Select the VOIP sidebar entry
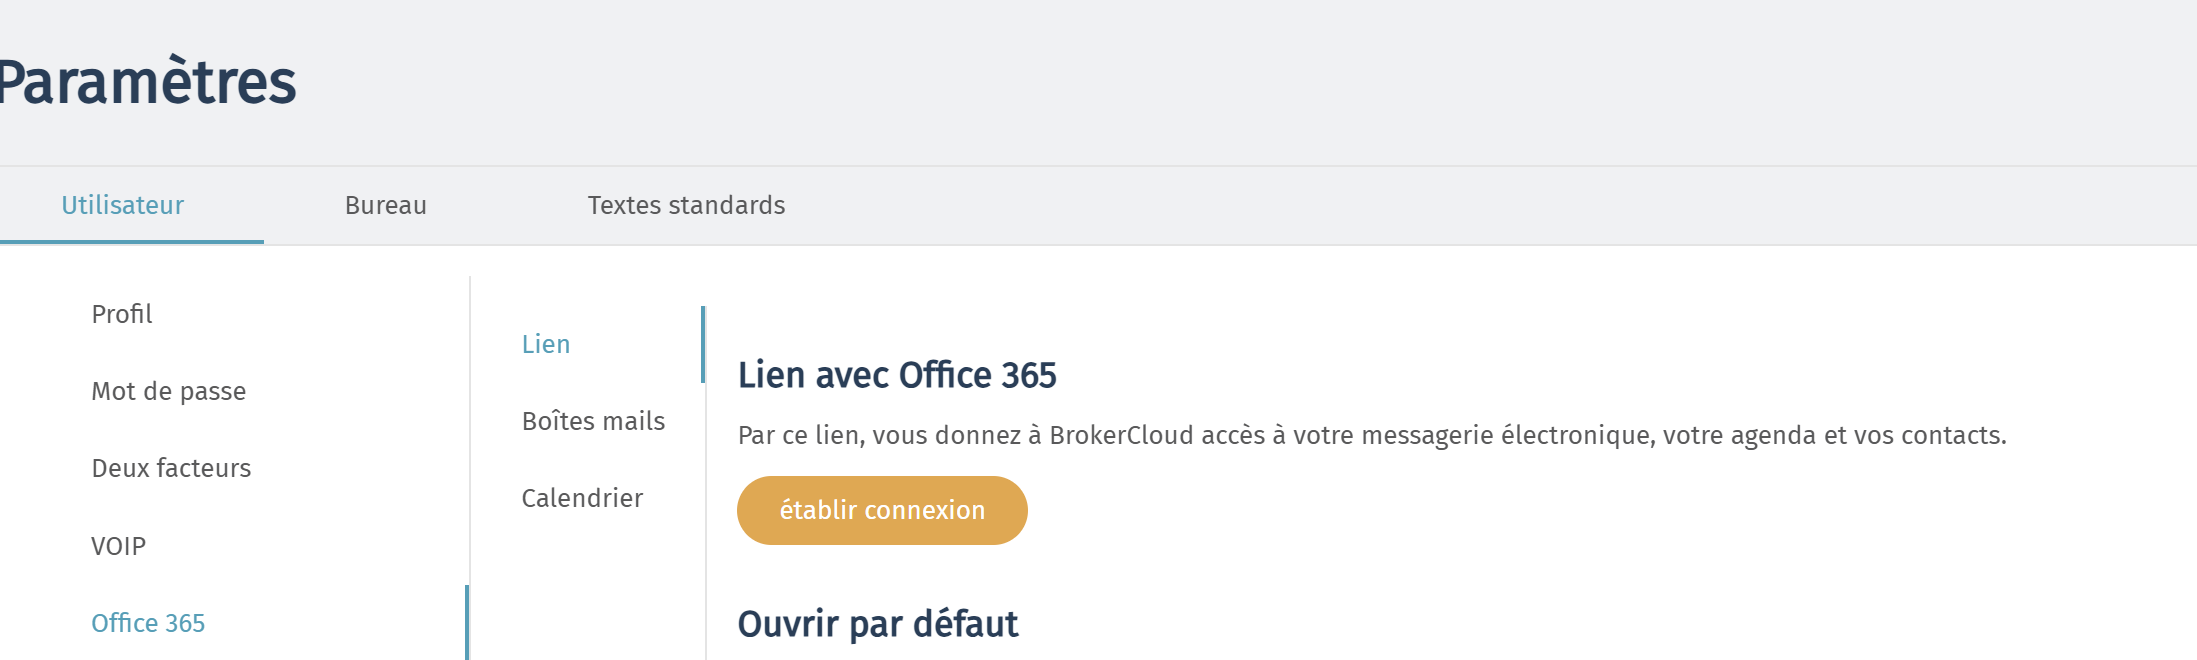 point(118,546)
